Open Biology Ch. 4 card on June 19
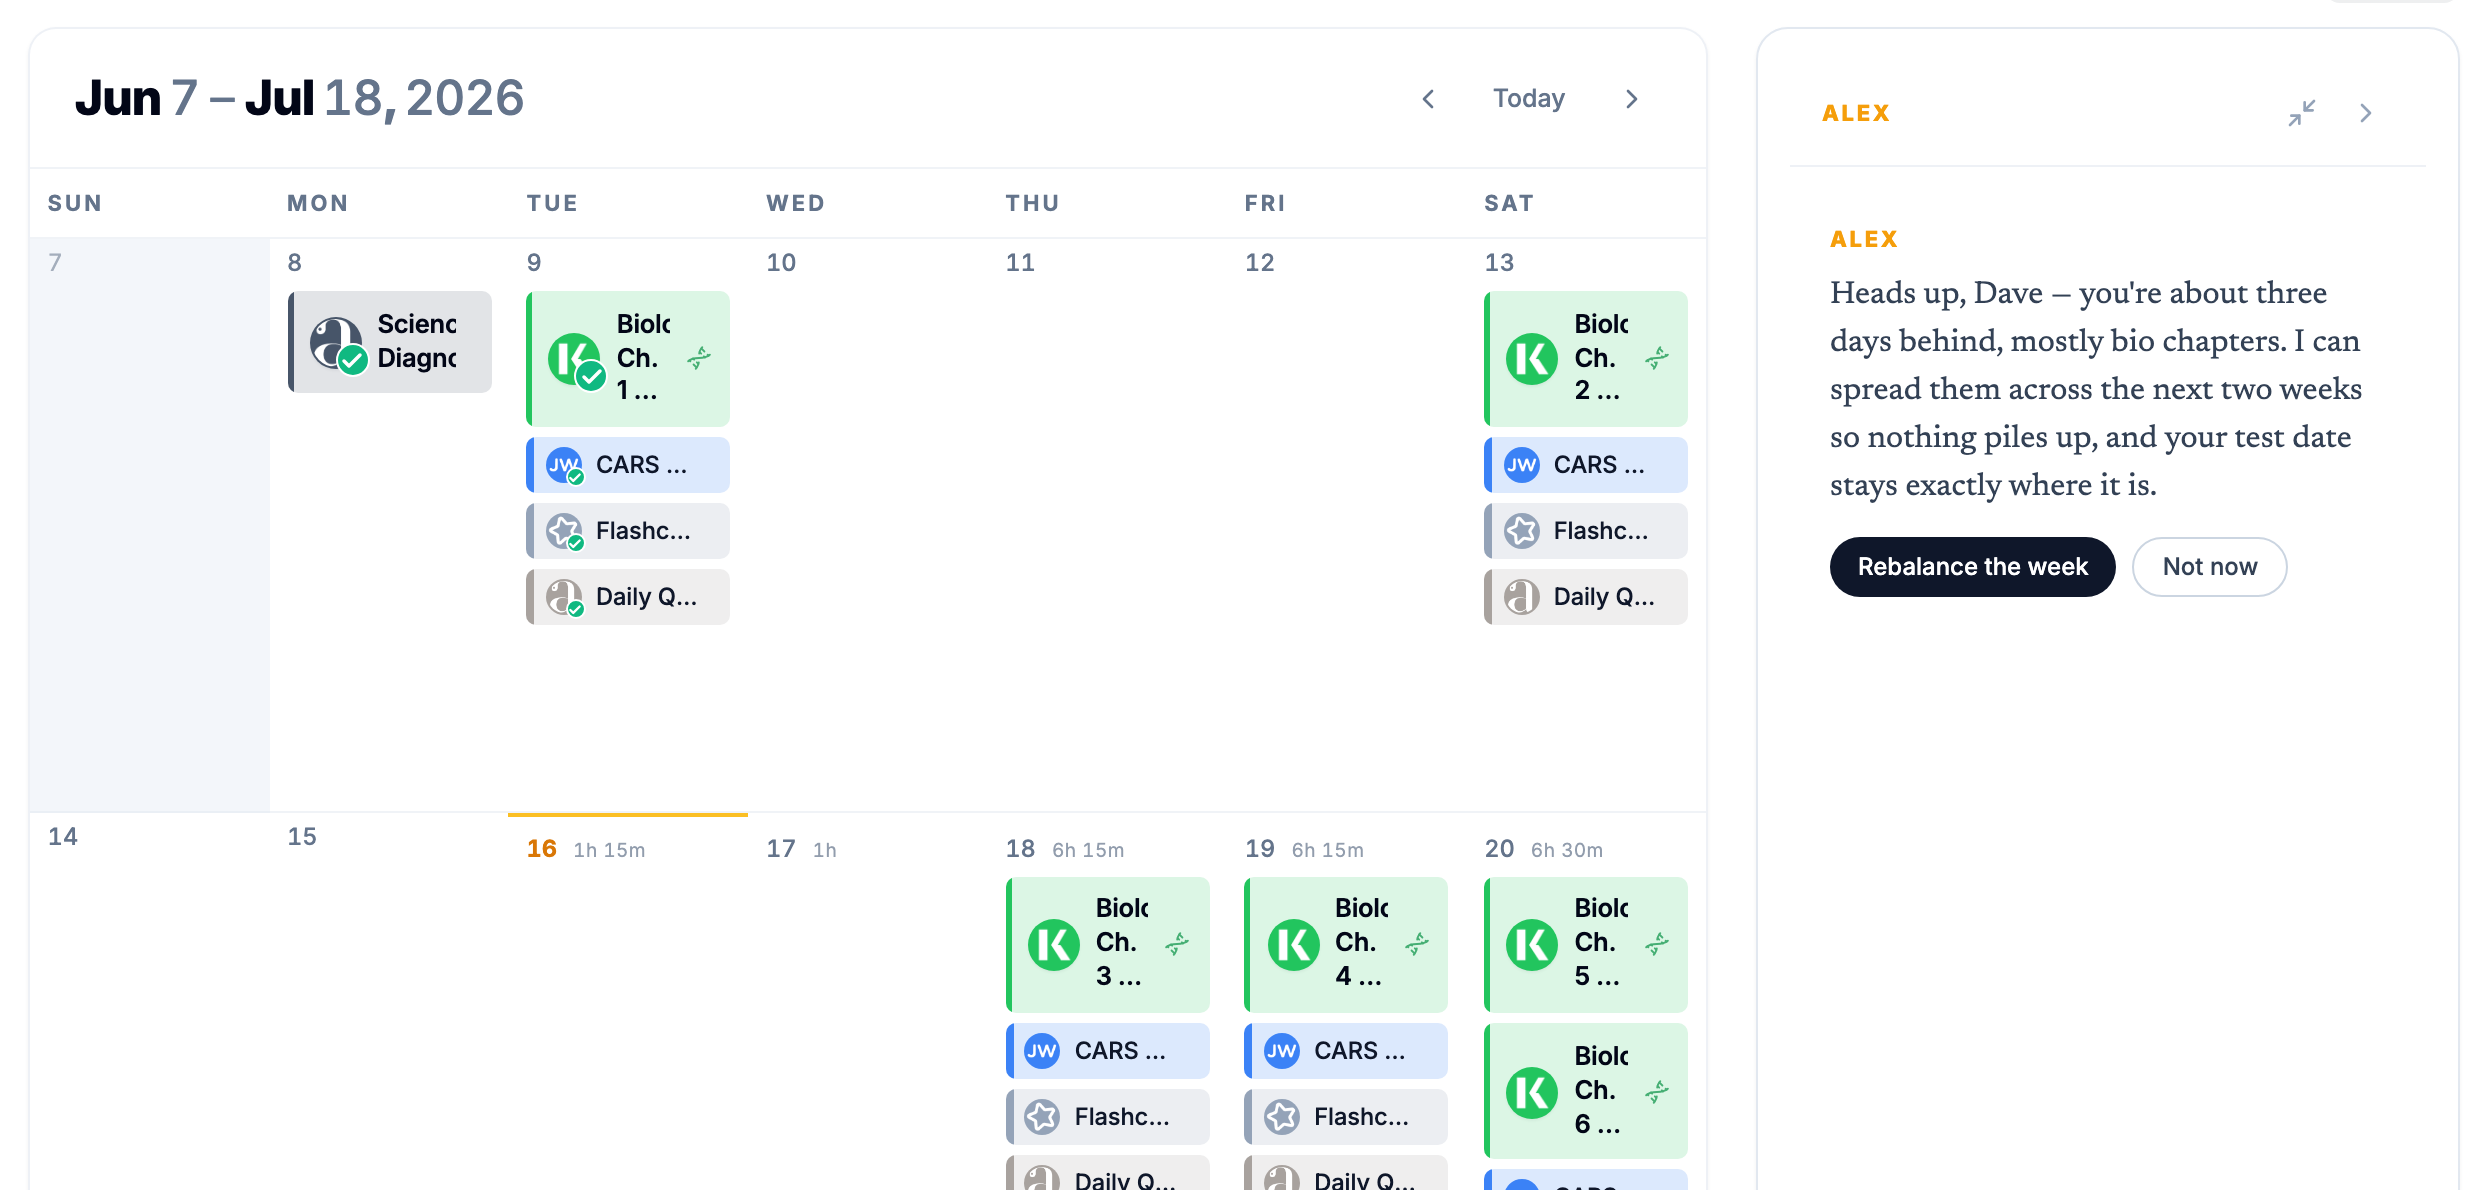 (1346, 944)
